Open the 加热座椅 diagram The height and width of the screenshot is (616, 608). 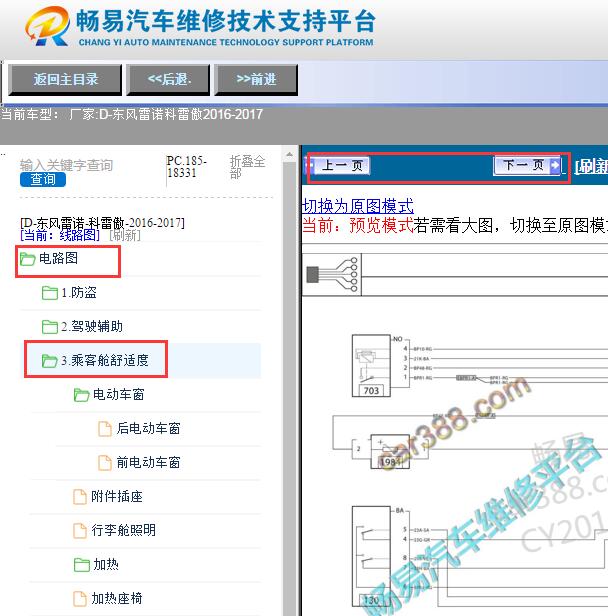(117, 599)
